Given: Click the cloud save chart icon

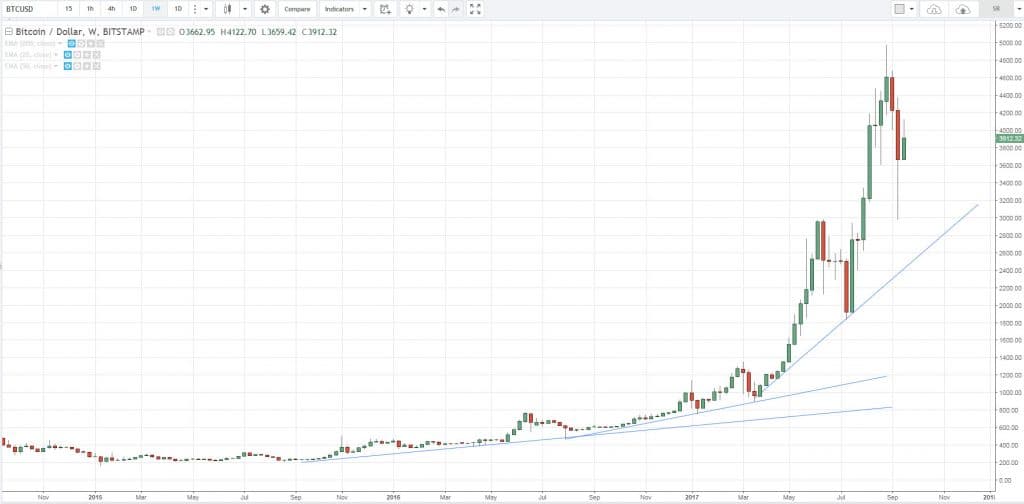Looking at the screenshot, I should 963,9.
